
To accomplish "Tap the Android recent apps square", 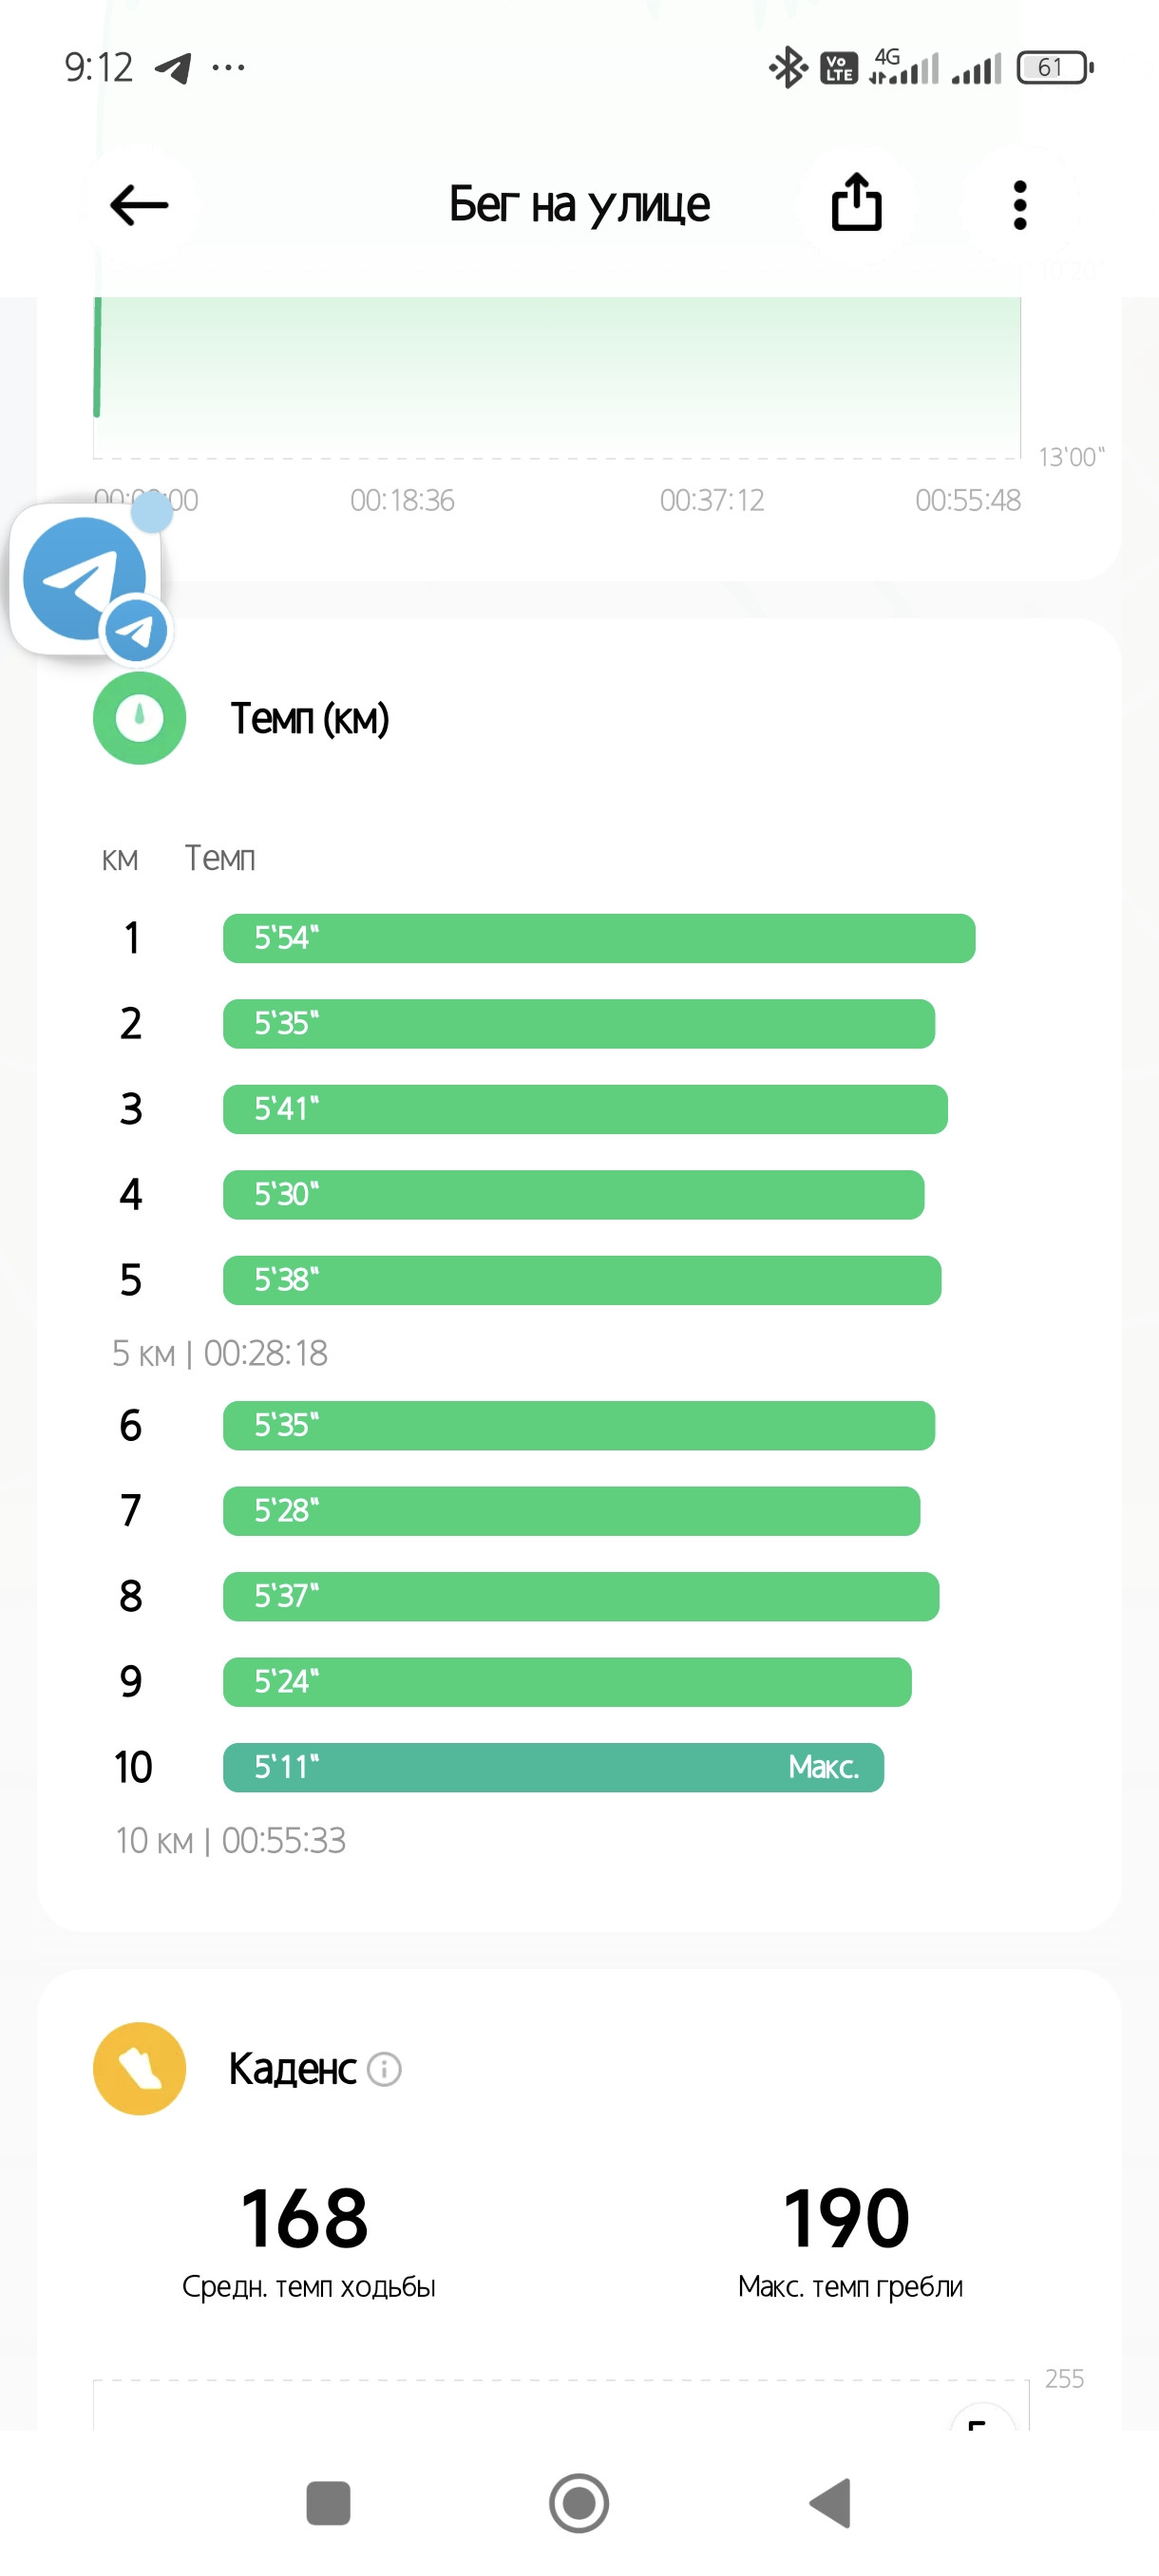I will point(328,2503).
